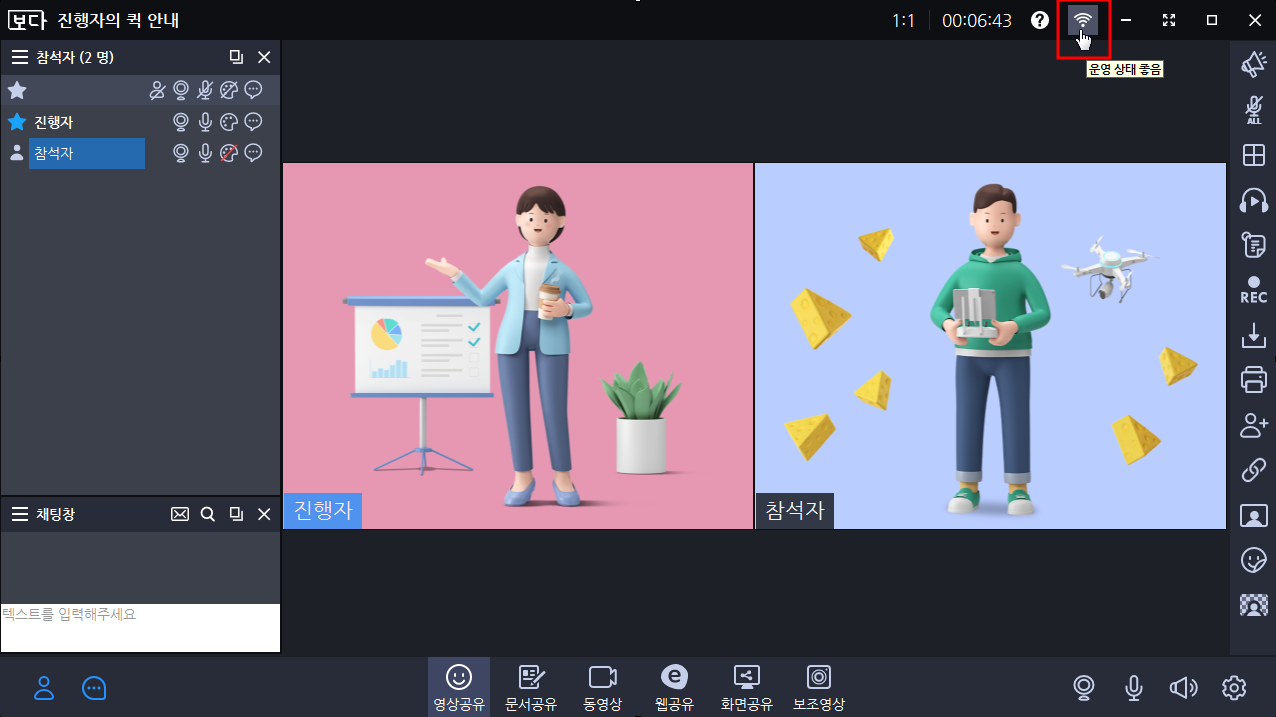Toggle speaker sound in bottom bar
This screenshot has width=1276, height=717.
[1184, 688]
